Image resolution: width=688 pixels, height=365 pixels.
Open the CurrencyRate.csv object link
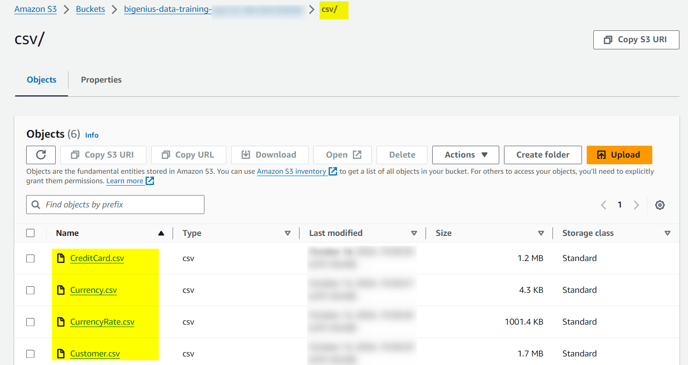click(x=102, y=322)
